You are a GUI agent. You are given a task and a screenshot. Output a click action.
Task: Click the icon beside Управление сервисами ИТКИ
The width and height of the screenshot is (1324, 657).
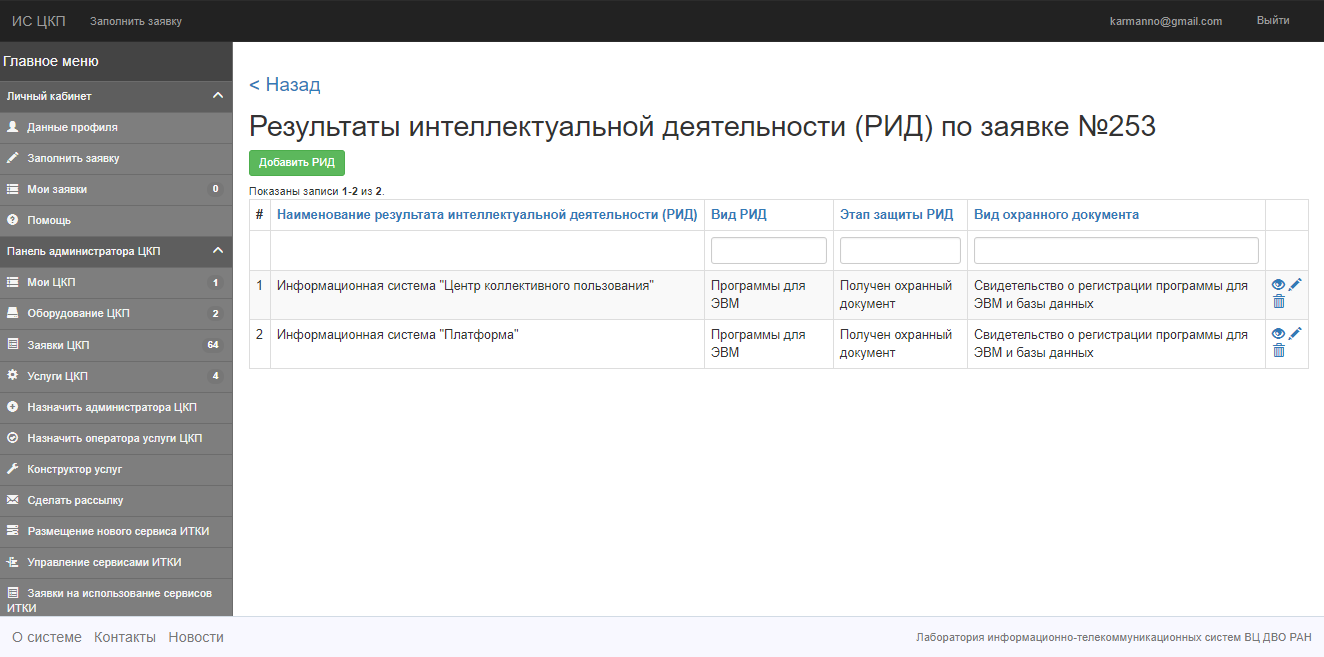click(x=13, y=562)
